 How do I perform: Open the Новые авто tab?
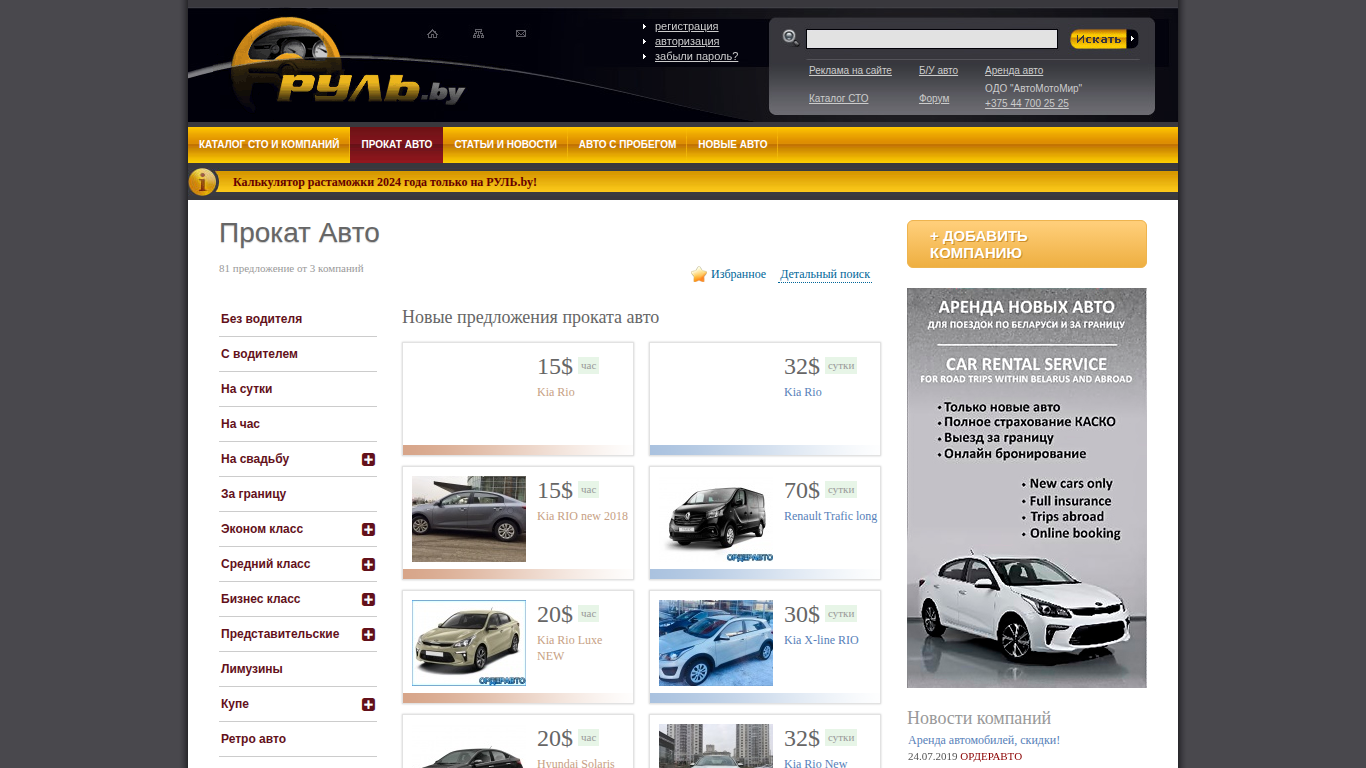[x=733, y=145]
